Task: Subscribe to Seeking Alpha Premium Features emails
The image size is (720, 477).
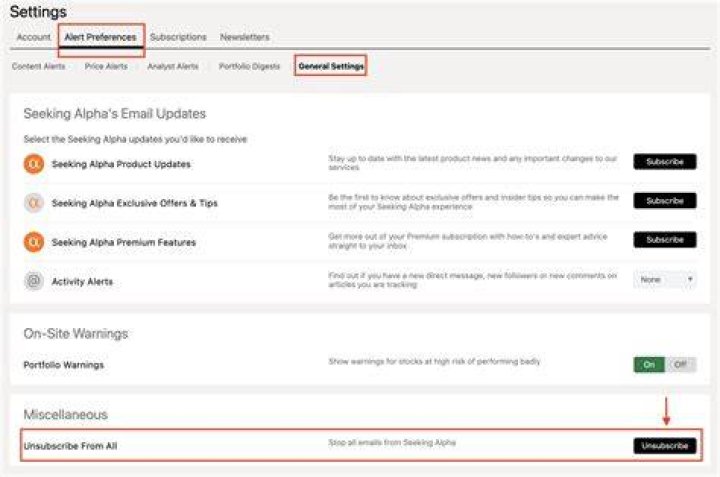Action: click(x=665, y=240)
